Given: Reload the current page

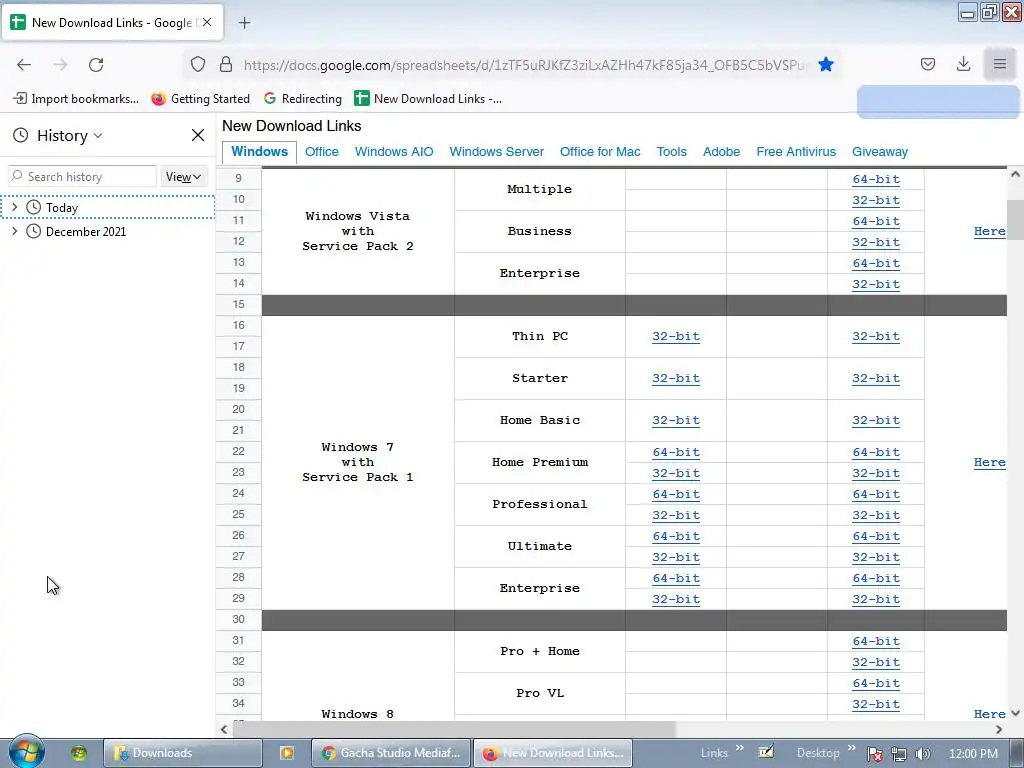Looking at the screenshot, I should pos(96,65).
